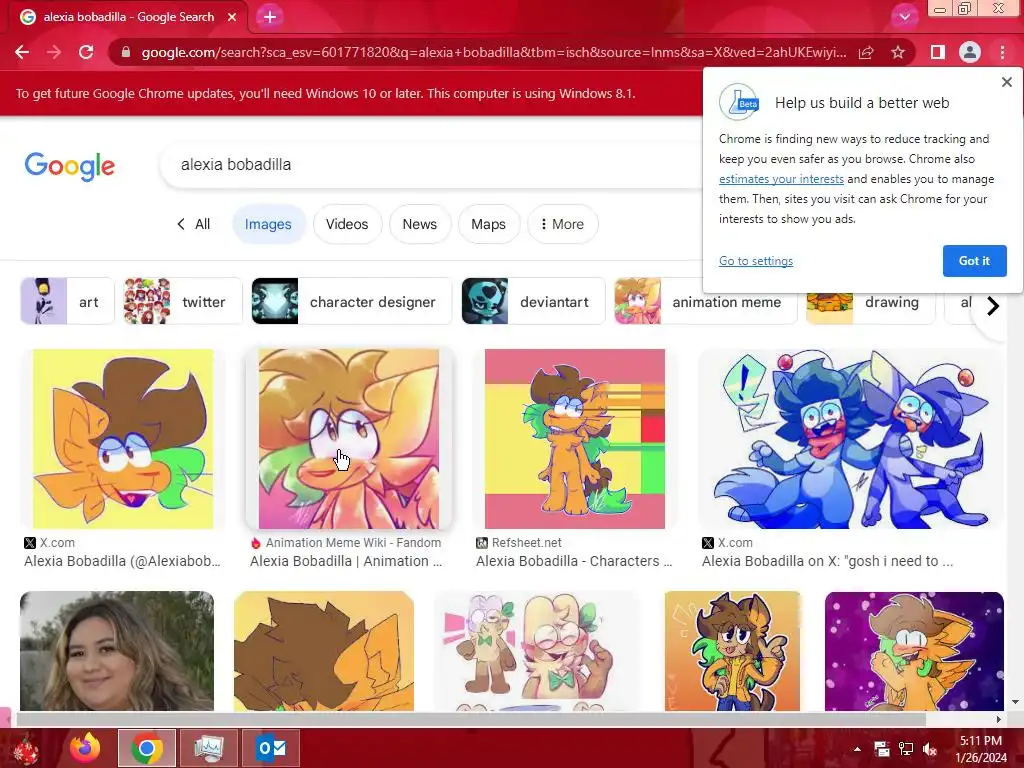Viewport: 1024px width, 768px height.
Task: Click Animation Meme Wiki - Fandom source
Action: point(353,543)
